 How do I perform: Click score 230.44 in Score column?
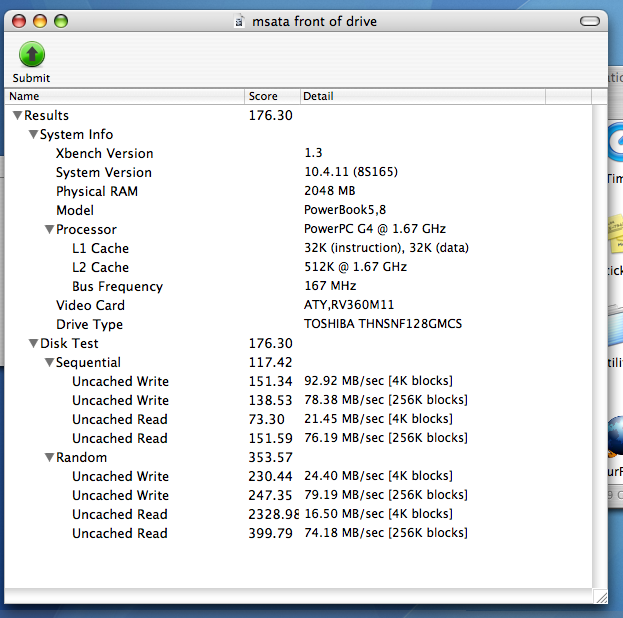pyautogui.click(x=271, y=477)
